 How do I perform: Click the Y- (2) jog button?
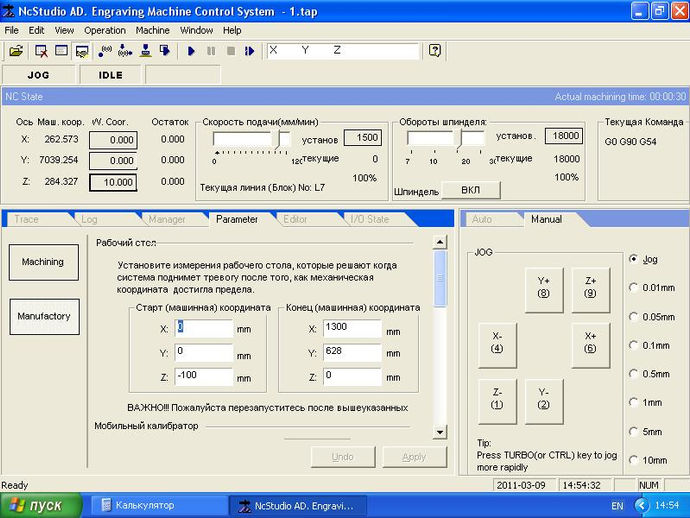pos(544,401)
